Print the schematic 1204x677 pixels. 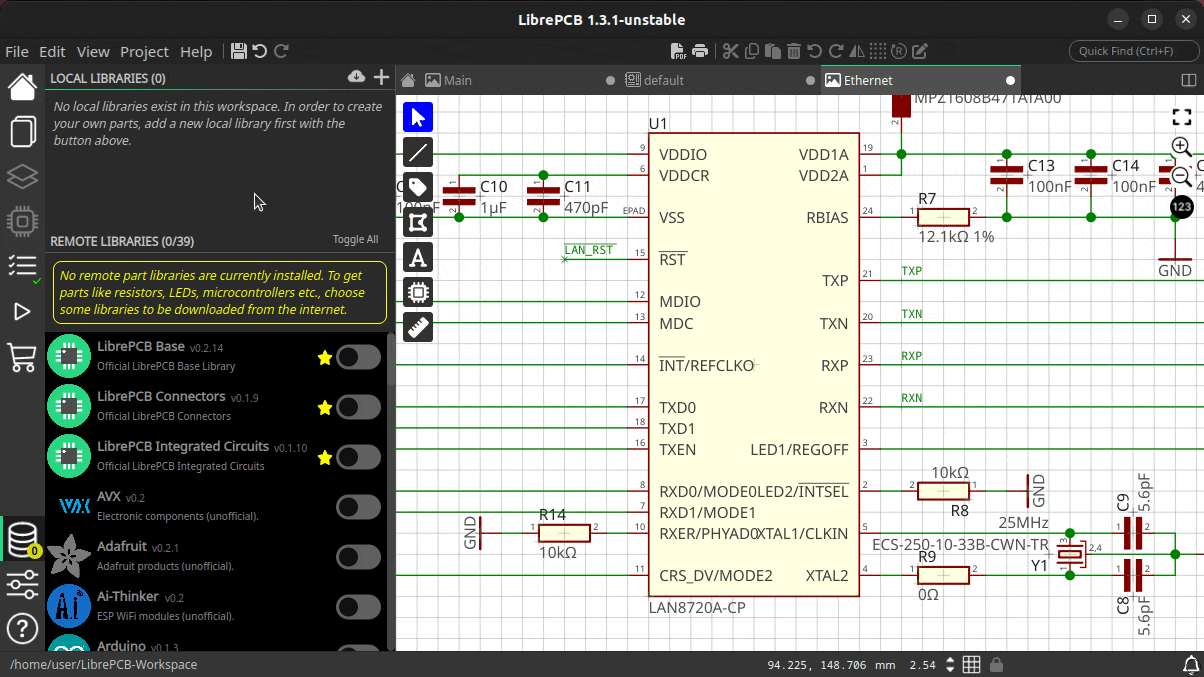pos(700,51)
